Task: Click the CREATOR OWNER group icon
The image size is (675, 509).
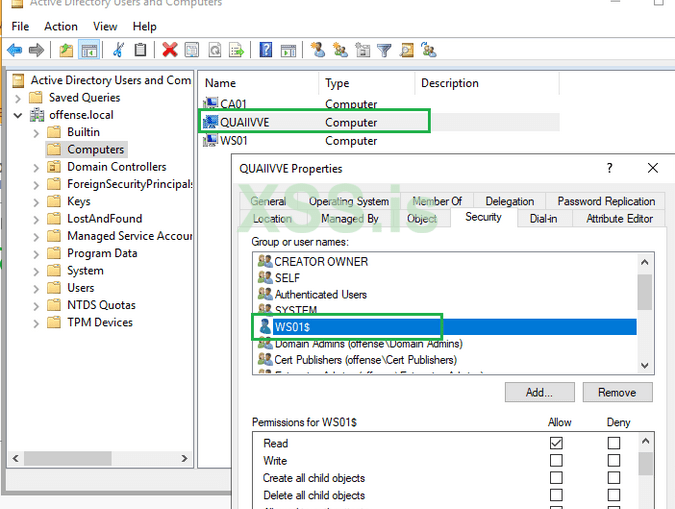Action: click(x=265, y=261)
